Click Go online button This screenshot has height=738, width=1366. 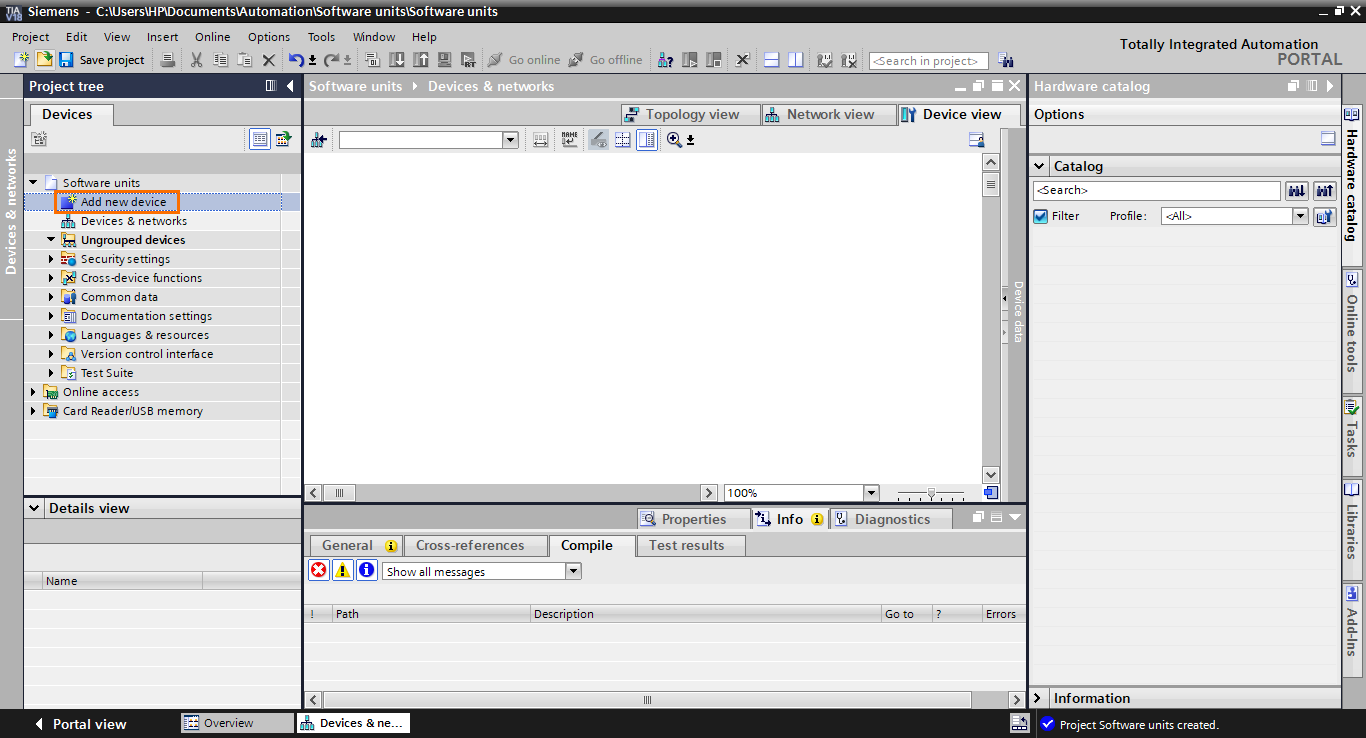[524, 60]
